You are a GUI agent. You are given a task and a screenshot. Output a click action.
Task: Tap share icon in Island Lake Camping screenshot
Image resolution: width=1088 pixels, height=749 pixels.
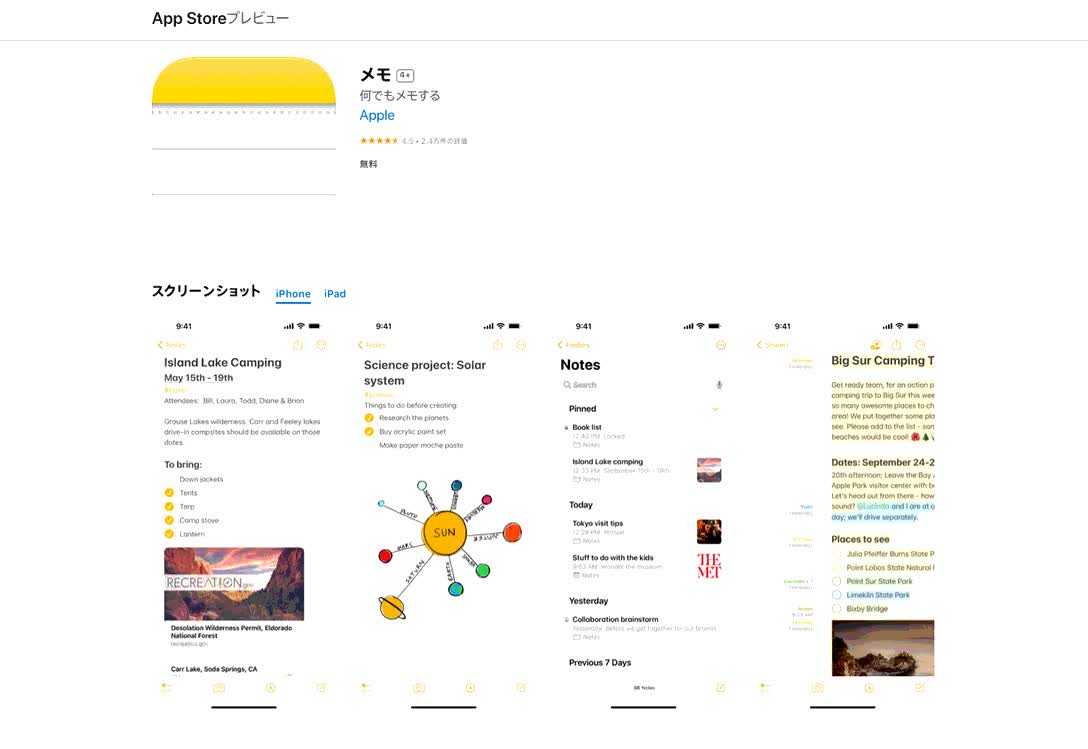coord(298,344)
